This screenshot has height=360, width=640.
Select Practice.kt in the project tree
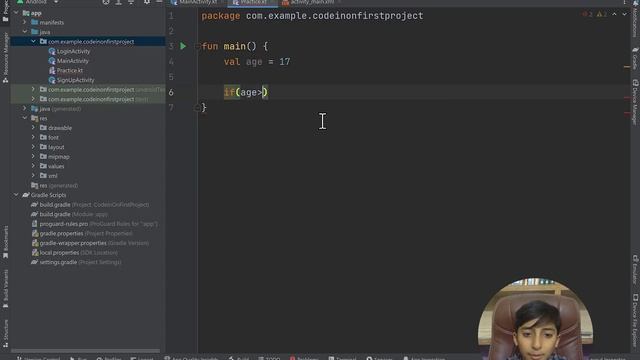(66, 71)
